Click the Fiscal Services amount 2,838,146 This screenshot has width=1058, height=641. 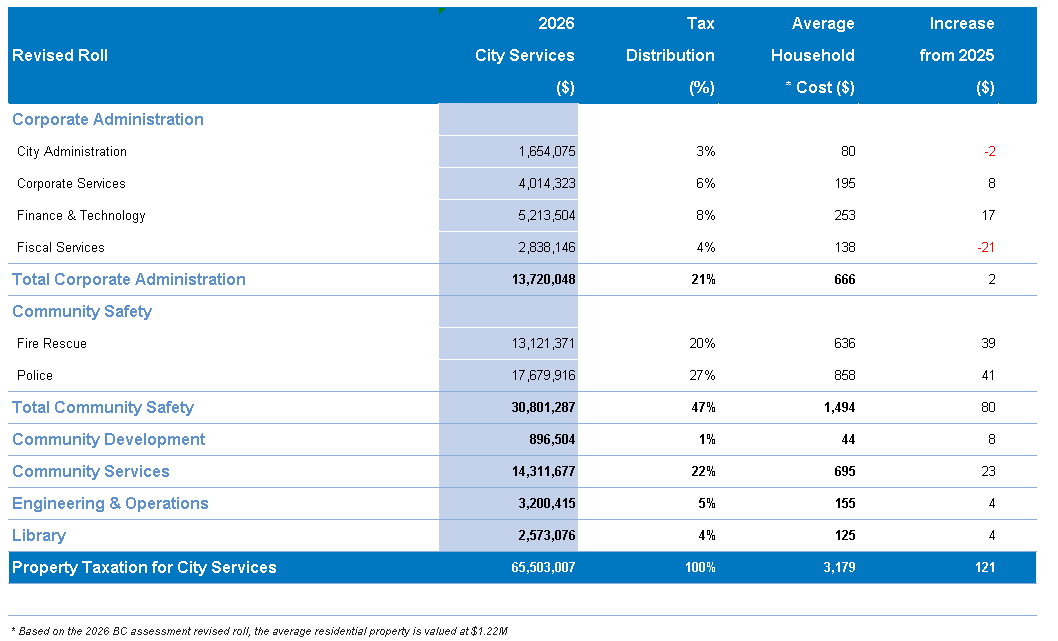[547, 248]
